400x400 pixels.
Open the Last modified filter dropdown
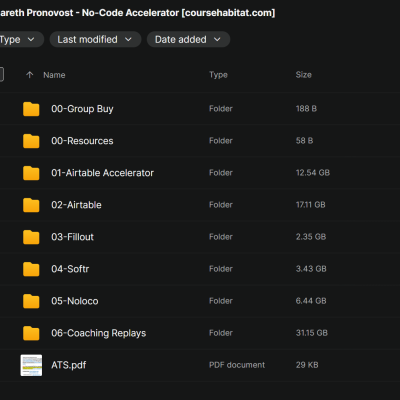[95, 39]
